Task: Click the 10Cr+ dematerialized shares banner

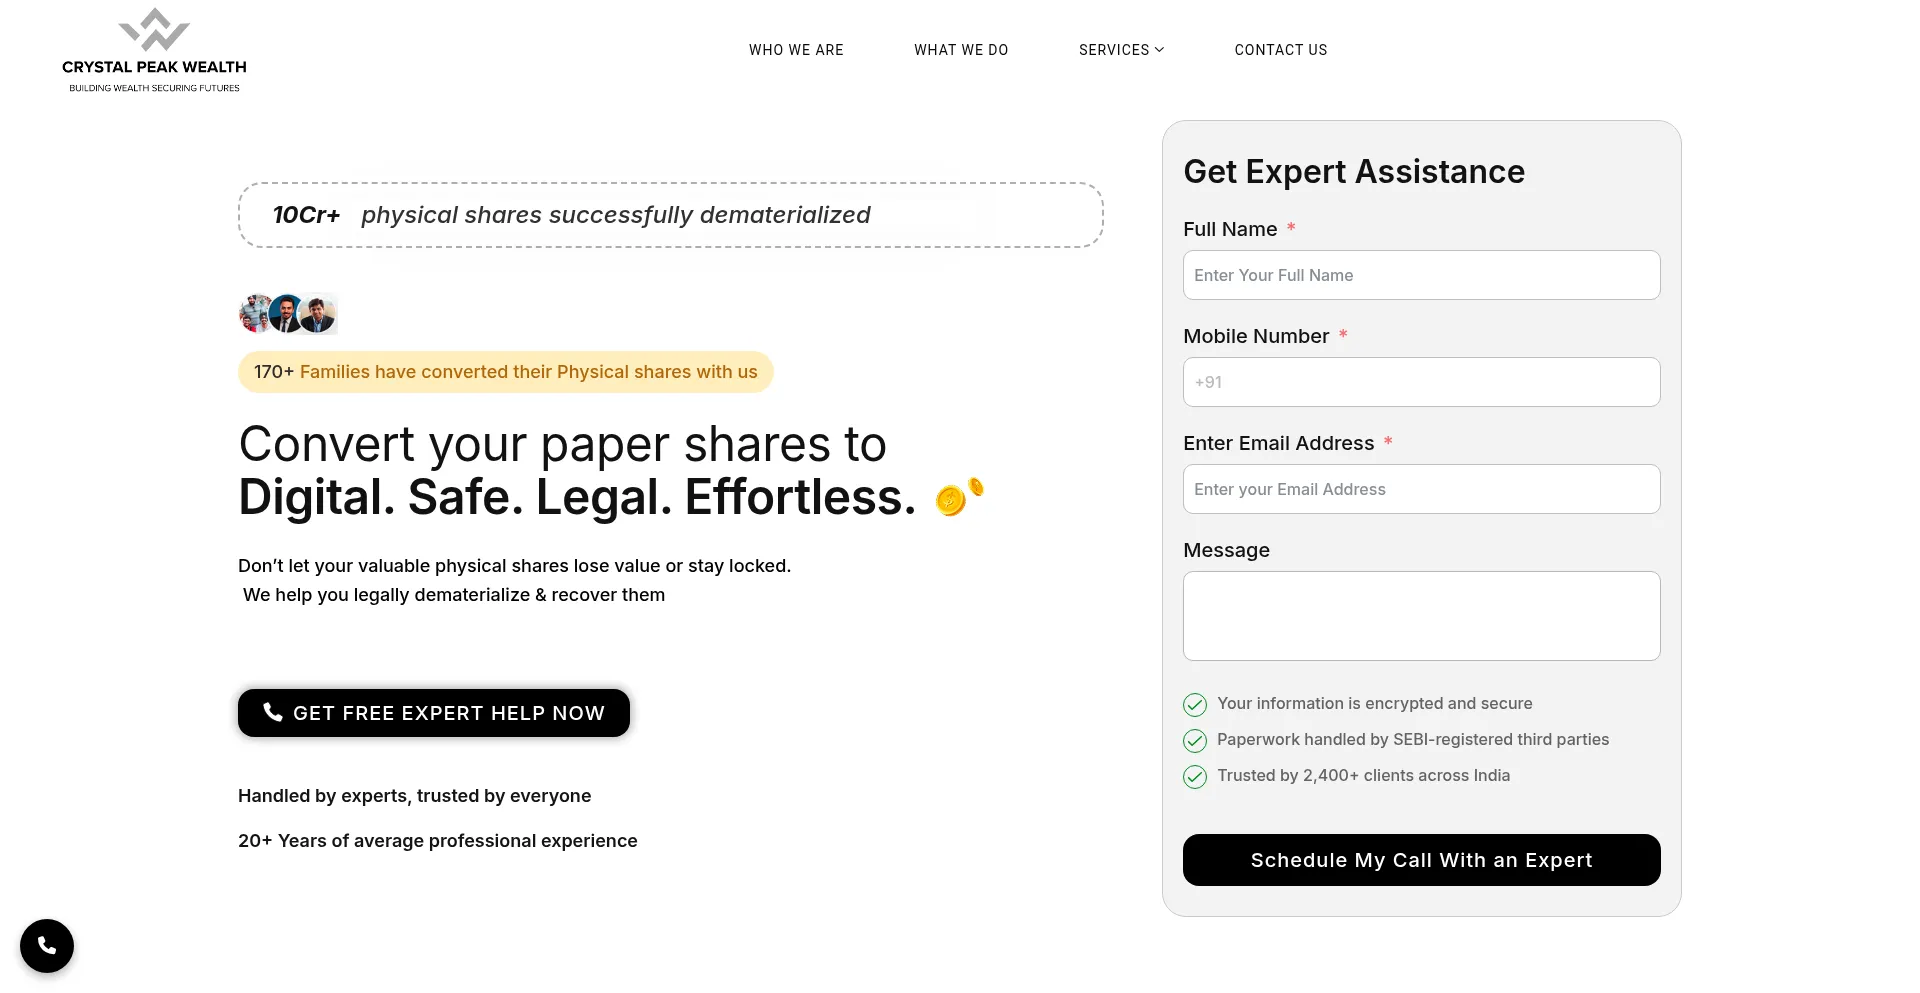Action: (x=670, y=215)
